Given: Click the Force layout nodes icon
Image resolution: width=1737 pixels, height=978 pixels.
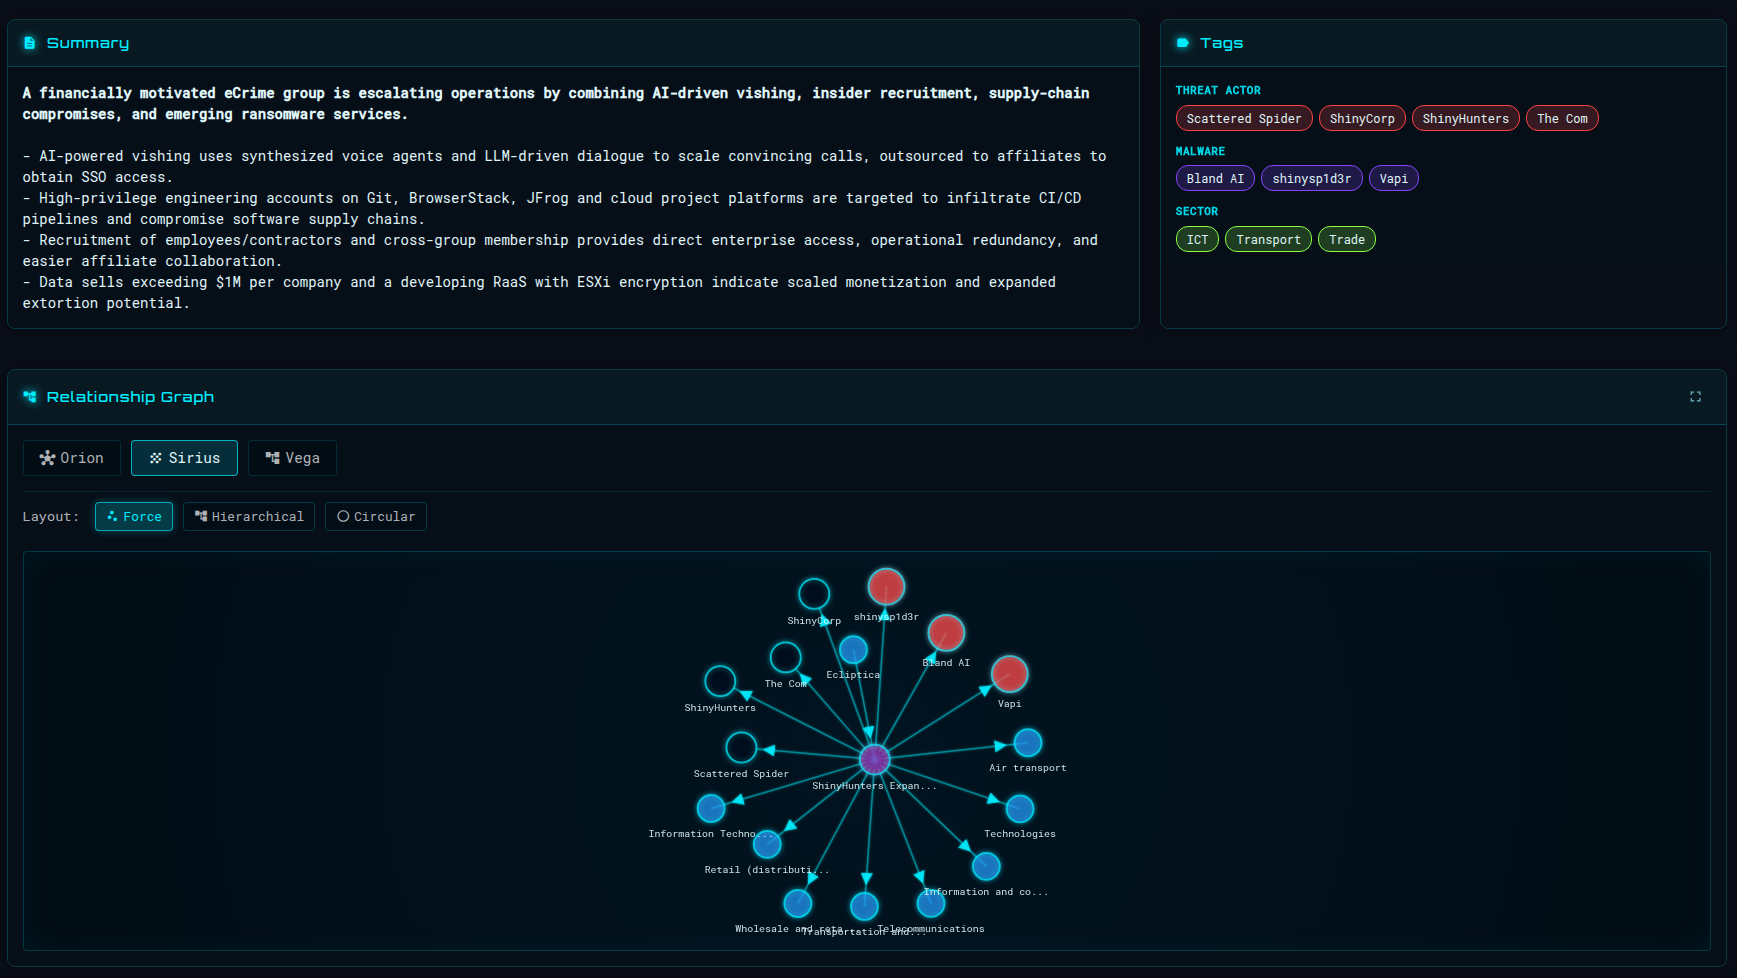Looking at the screenshot, I should (111, 516).
